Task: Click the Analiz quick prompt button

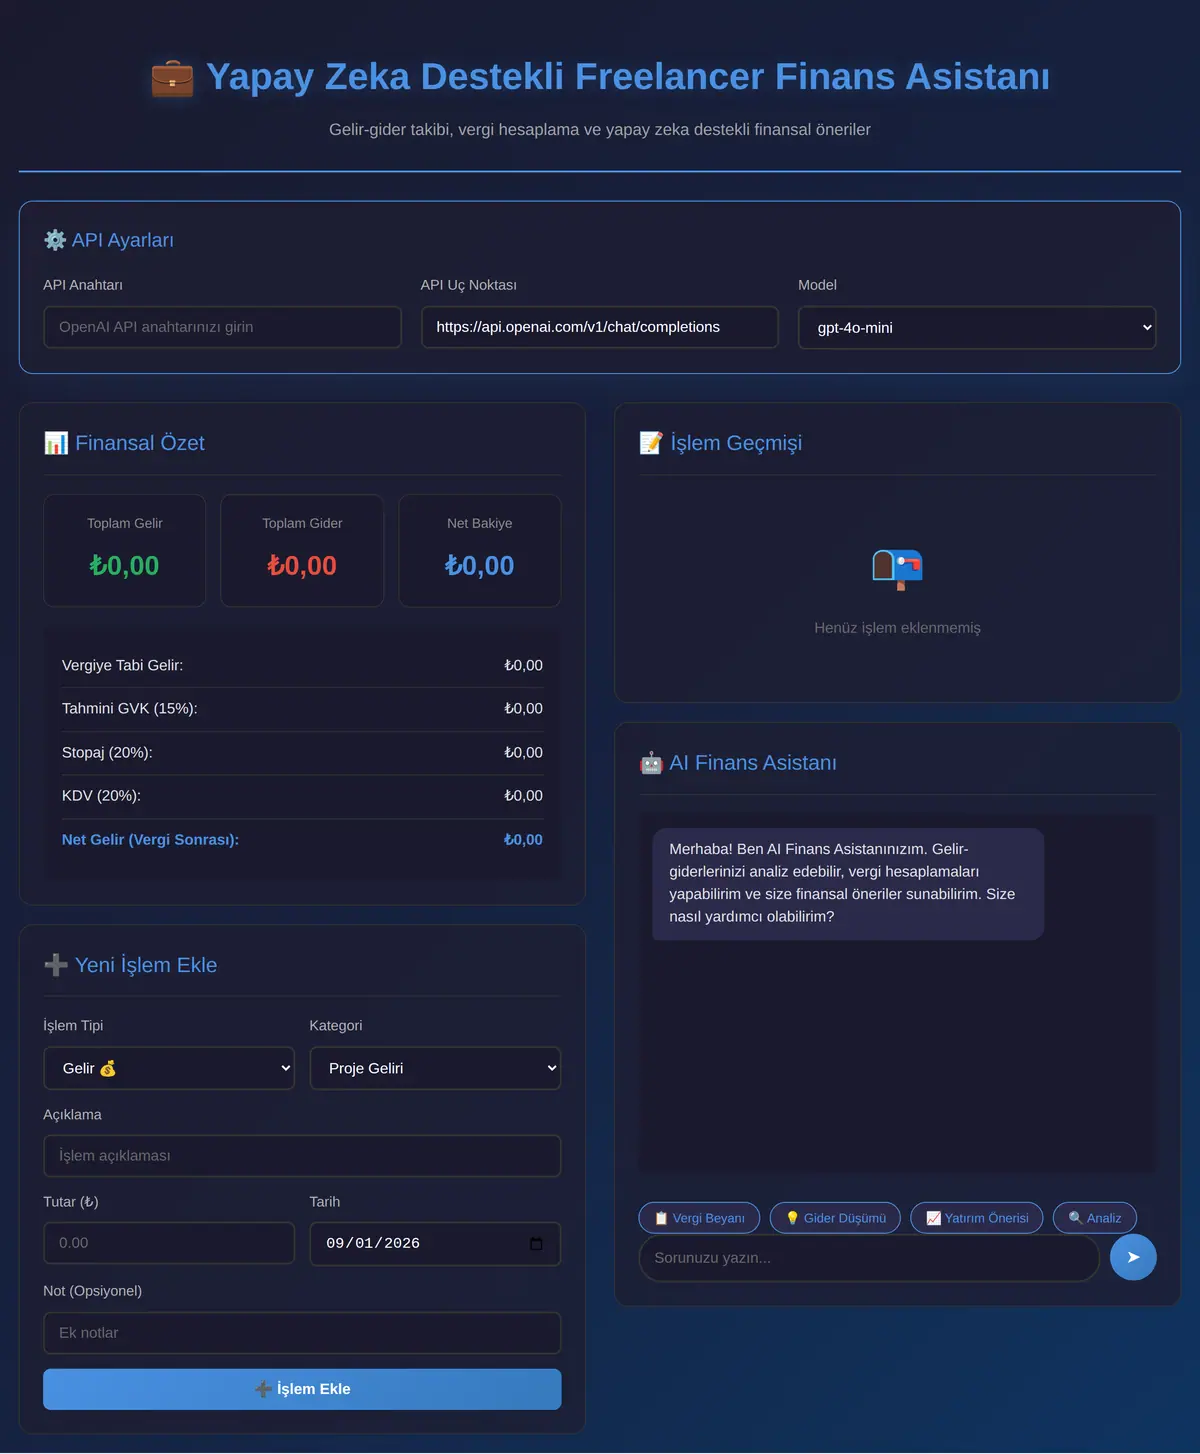Action: click(x=1095, y=1218)
